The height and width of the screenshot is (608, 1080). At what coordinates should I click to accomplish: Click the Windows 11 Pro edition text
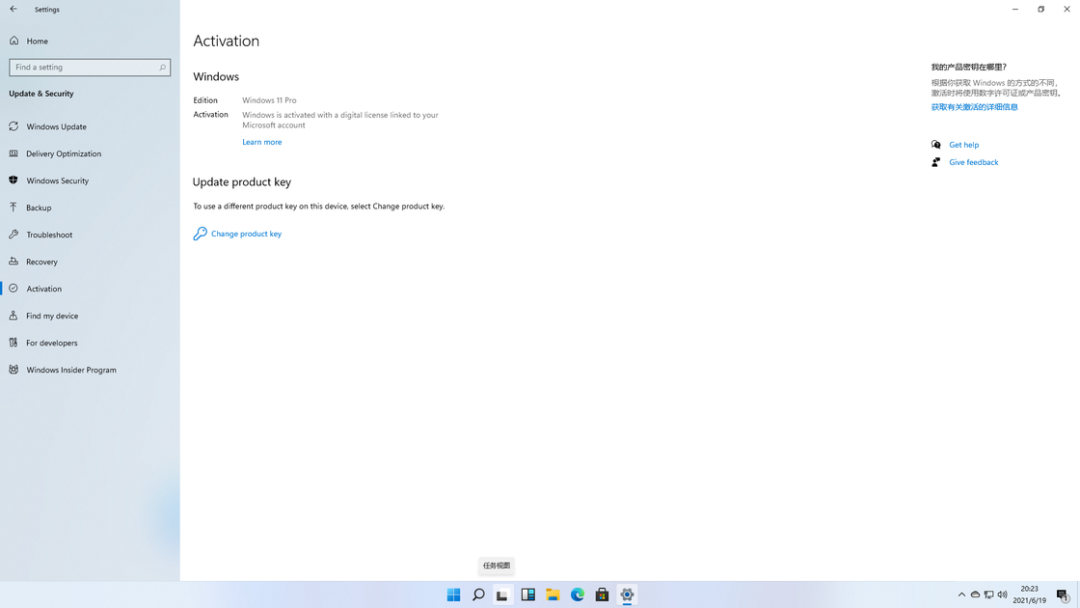pyautogui.click(x=269, y=101)
